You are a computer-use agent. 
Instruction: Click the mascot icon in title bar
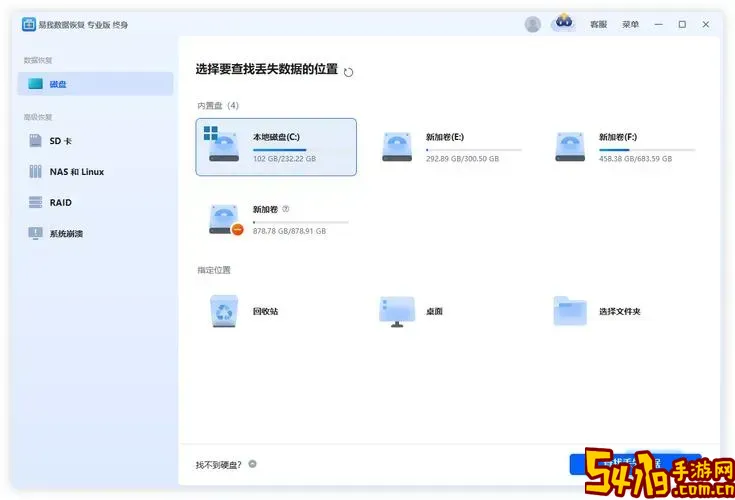[564, 22]
